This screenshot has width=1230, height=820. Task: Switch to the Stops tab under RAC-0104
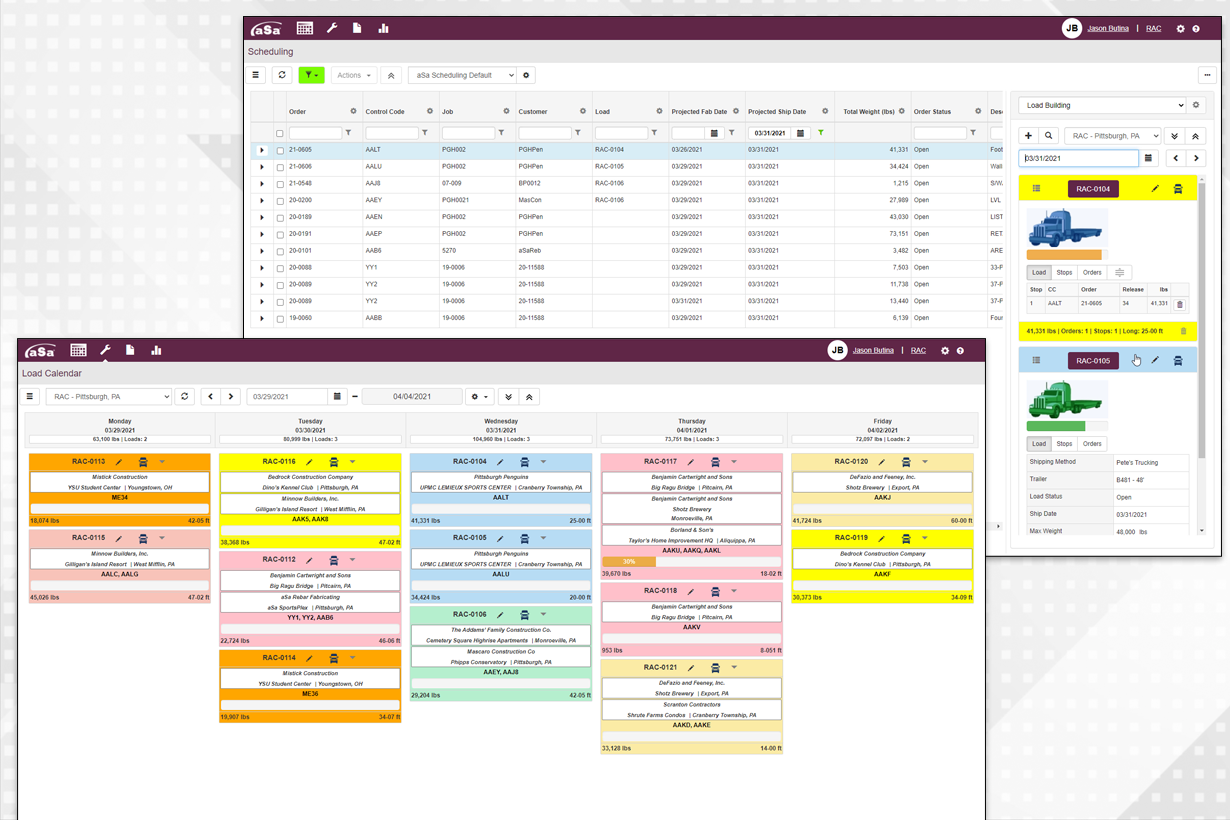tap(1064, 272)
